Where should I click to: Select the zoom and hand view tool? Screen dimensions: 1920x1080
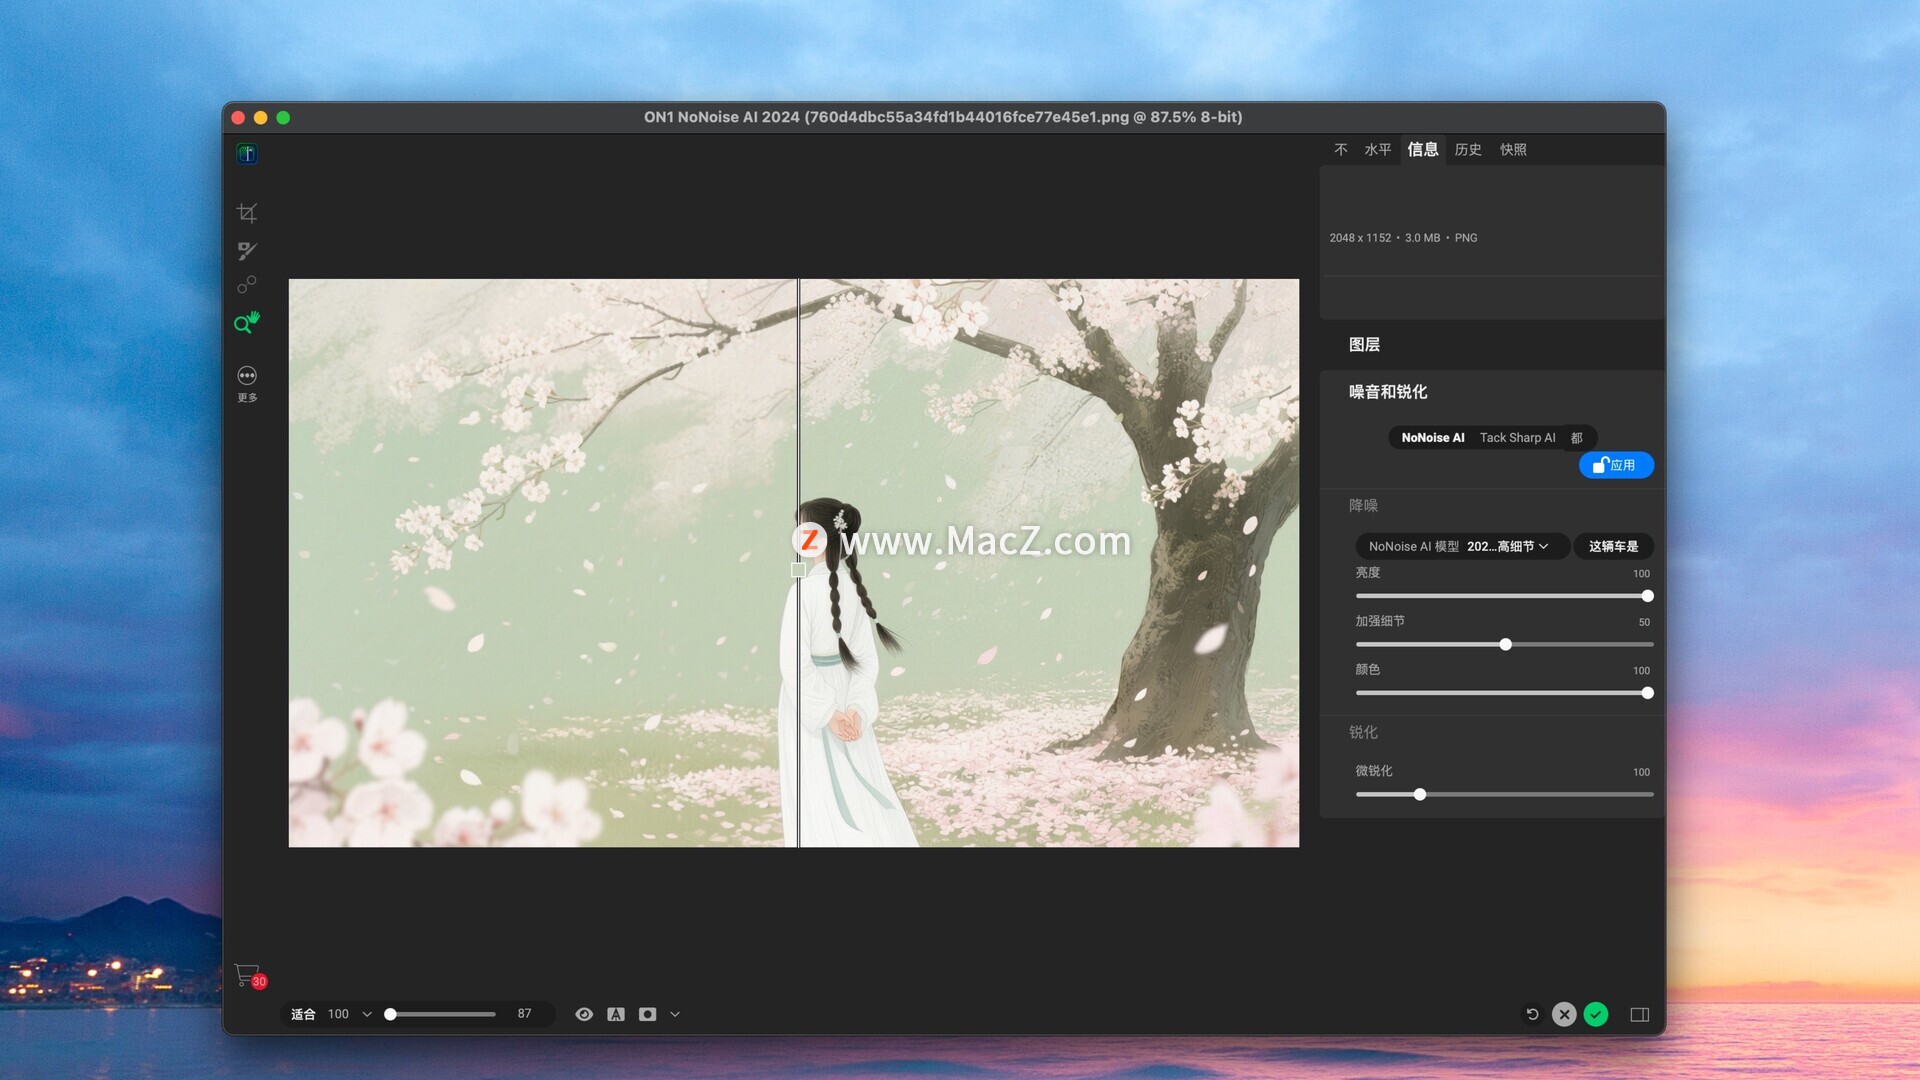click(x=247, y=323)
